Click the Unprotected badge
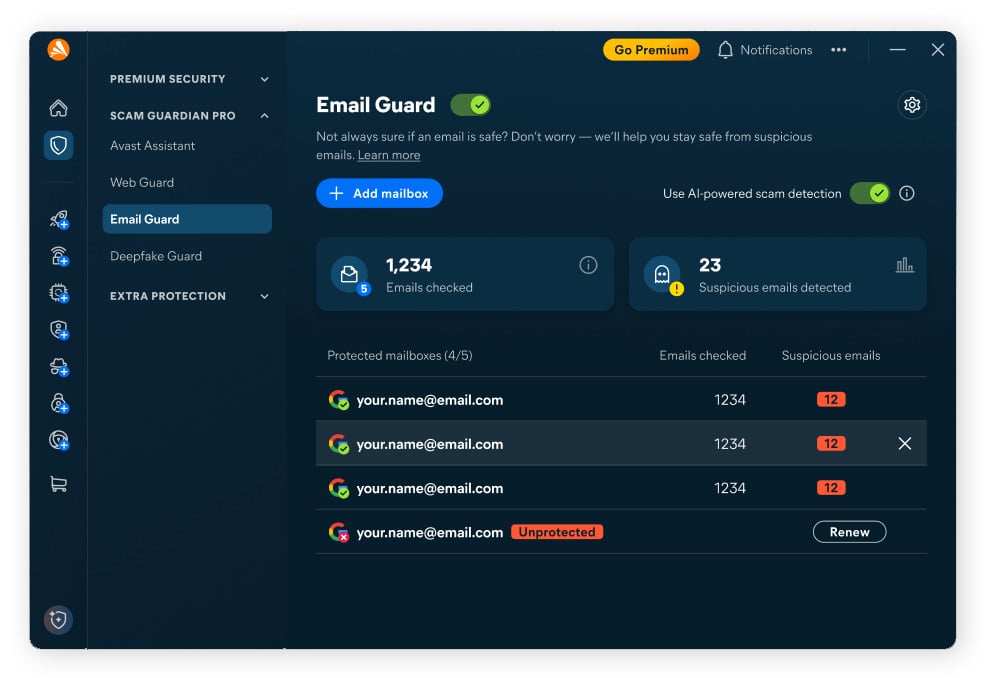 click(x=556, y=532)
